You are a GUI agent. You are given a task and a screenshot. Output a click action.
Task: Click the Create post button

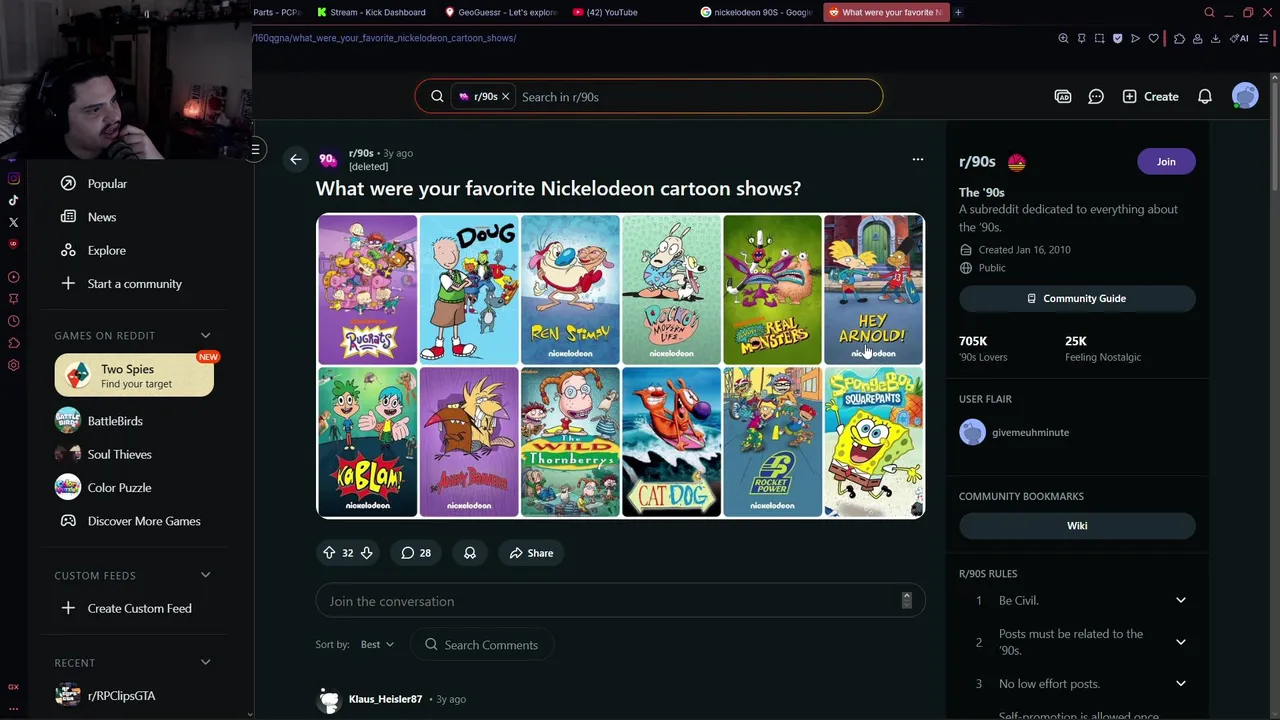click(x=1150, y=96)
